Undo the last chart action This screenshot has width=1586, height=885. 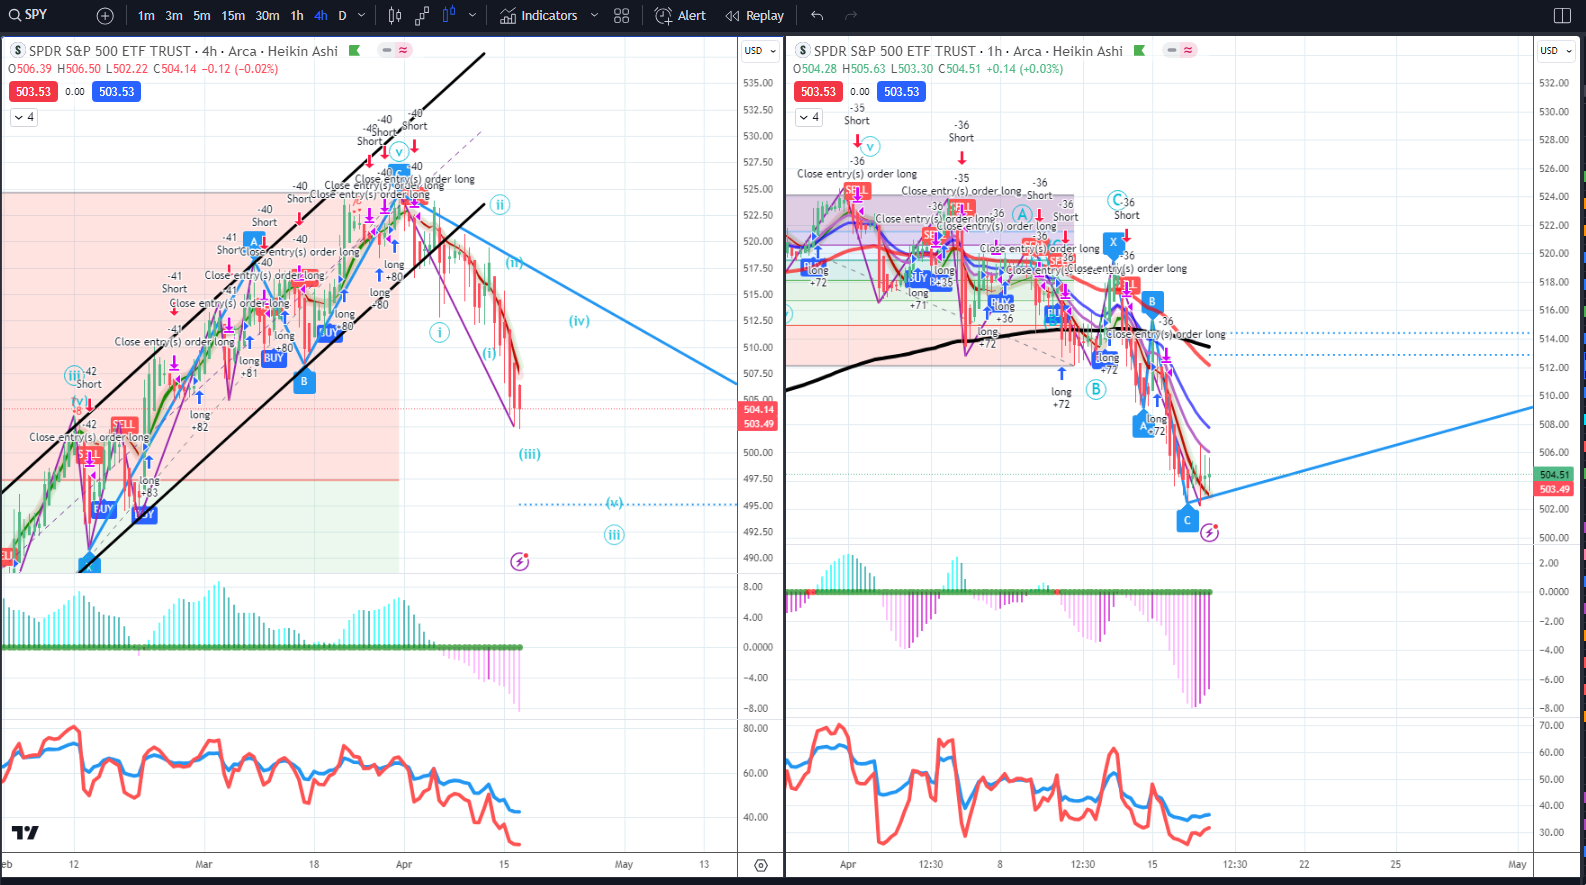click(817, 16)
